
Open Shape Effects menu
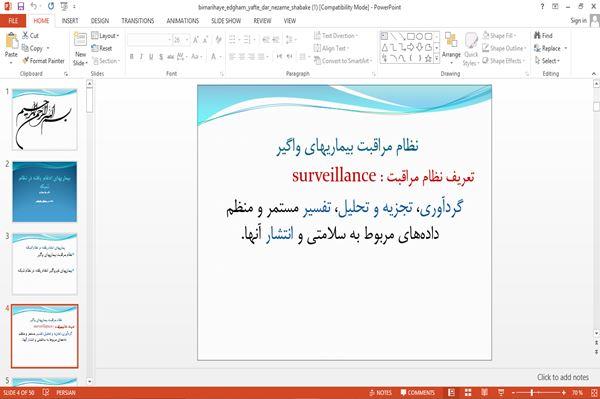(x=504, y=60)
